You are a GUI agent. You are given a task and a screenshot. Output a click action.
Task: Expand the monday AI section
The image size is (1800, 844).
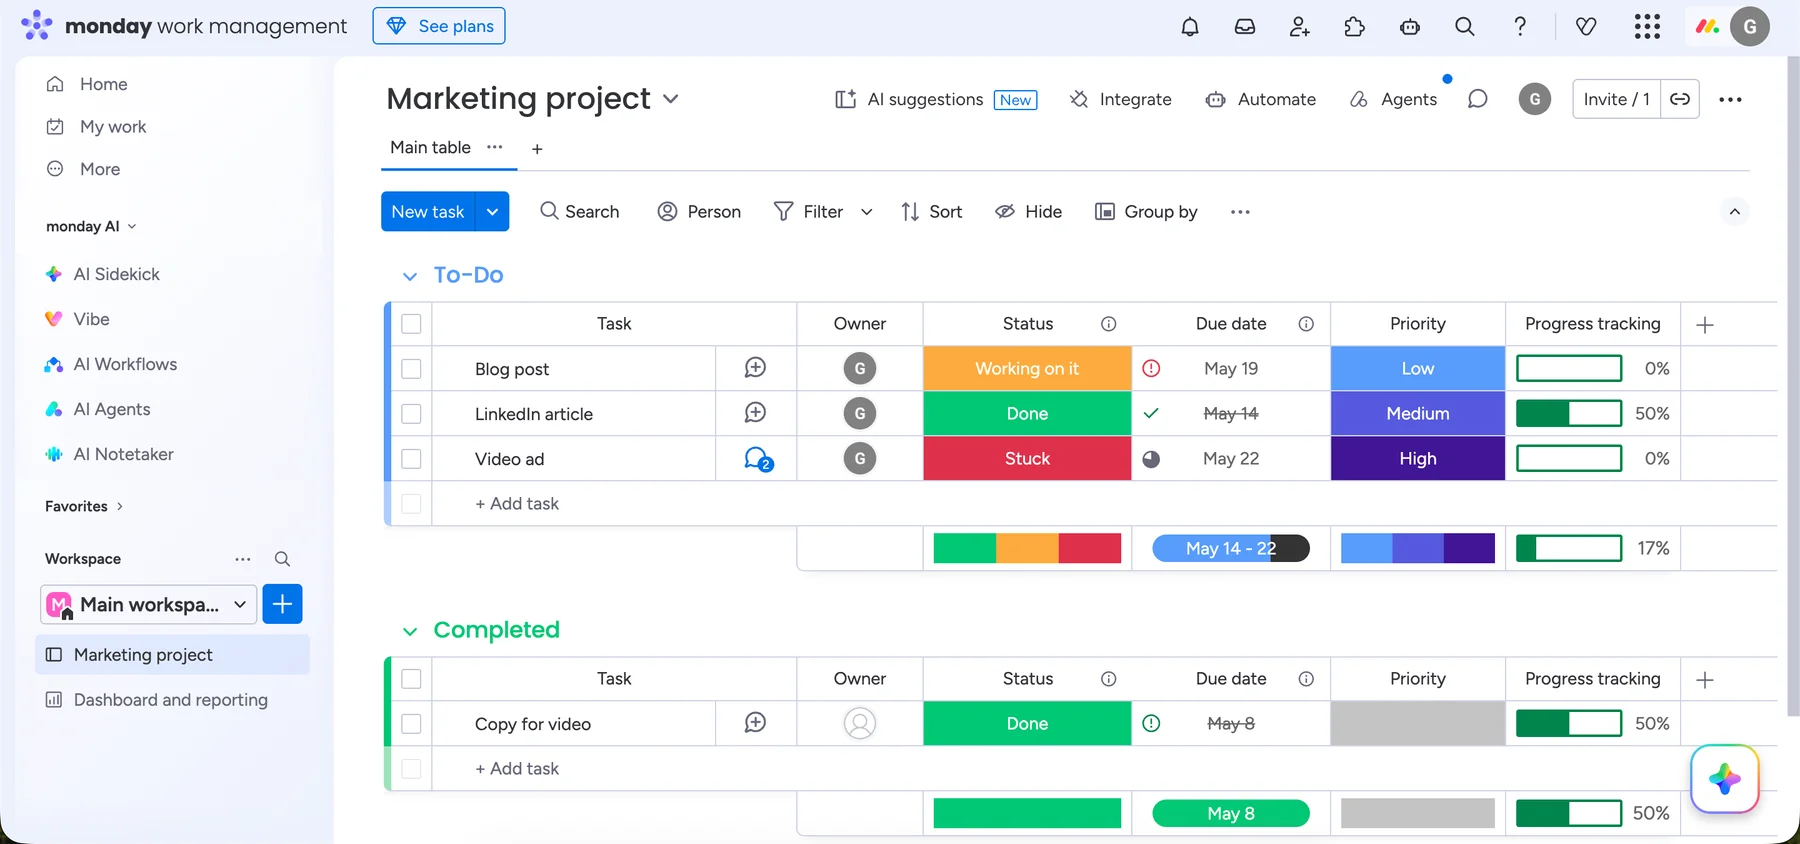point(132,226)
